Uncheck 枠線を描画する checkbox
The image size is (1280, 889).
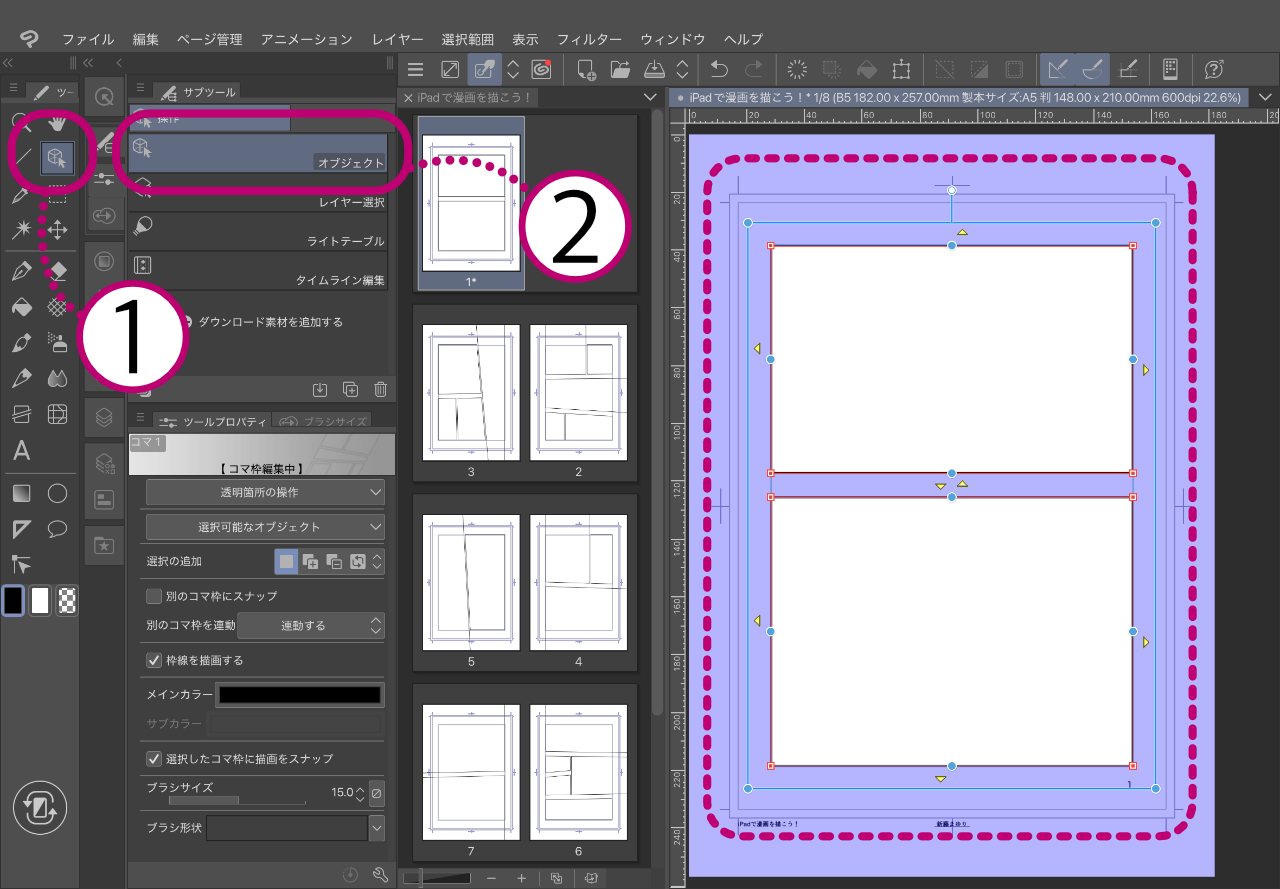coord(154,660)
